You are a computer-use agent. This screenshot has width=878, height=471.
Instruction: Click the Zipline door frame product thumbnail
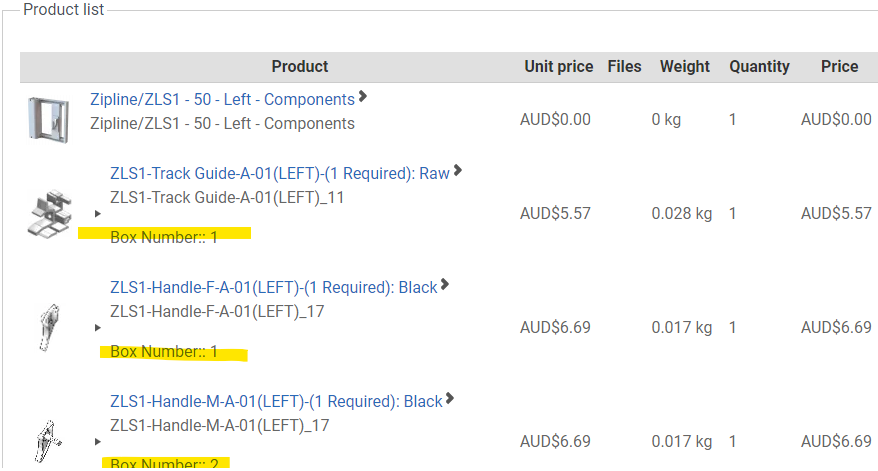(x=49, y=119)
